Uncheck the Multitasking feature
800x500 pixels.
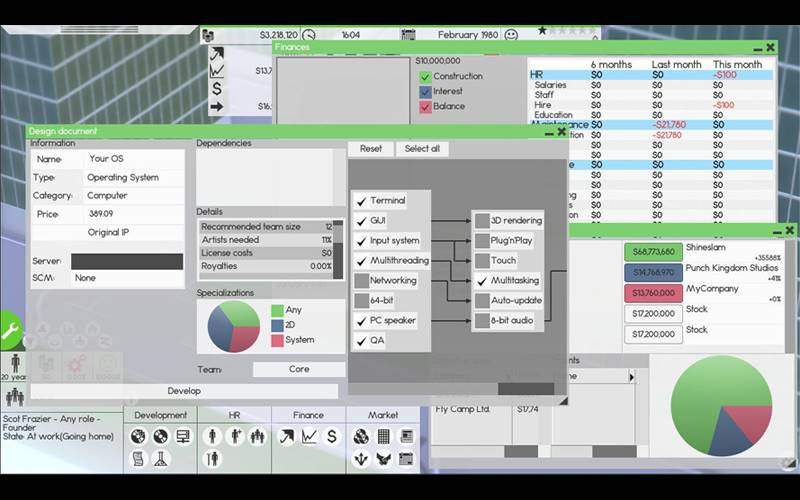[x=482, y=281]
